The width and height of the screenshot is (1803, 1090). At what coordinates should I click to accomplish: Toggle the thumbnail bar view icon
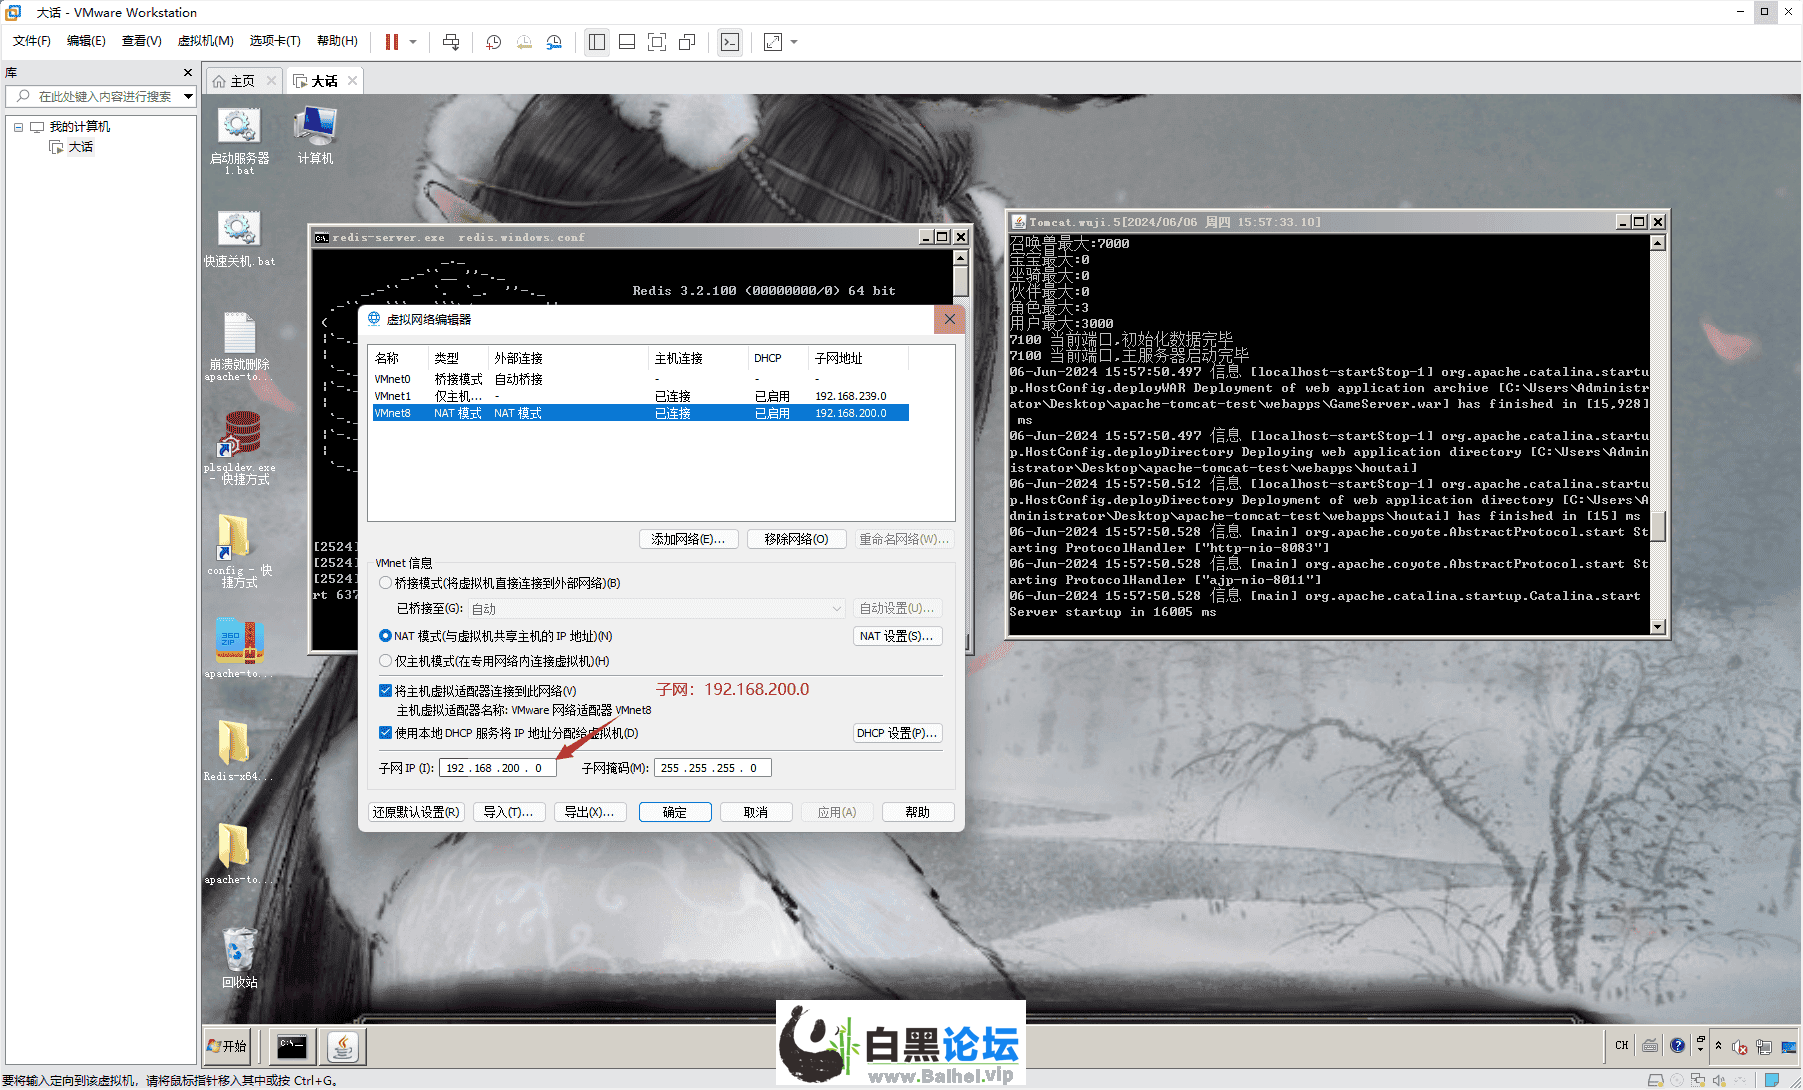627,42
